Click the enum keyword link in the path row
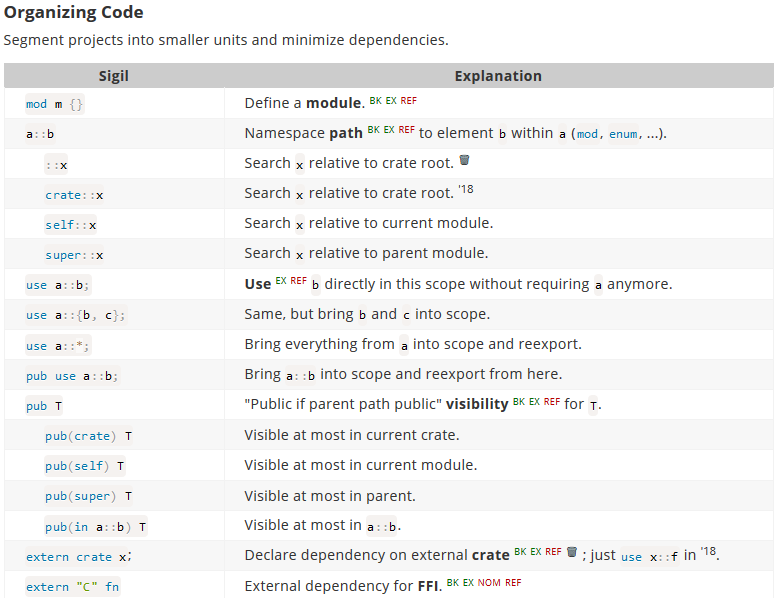Viewport: 775px width, 598px height. point(623,134)
